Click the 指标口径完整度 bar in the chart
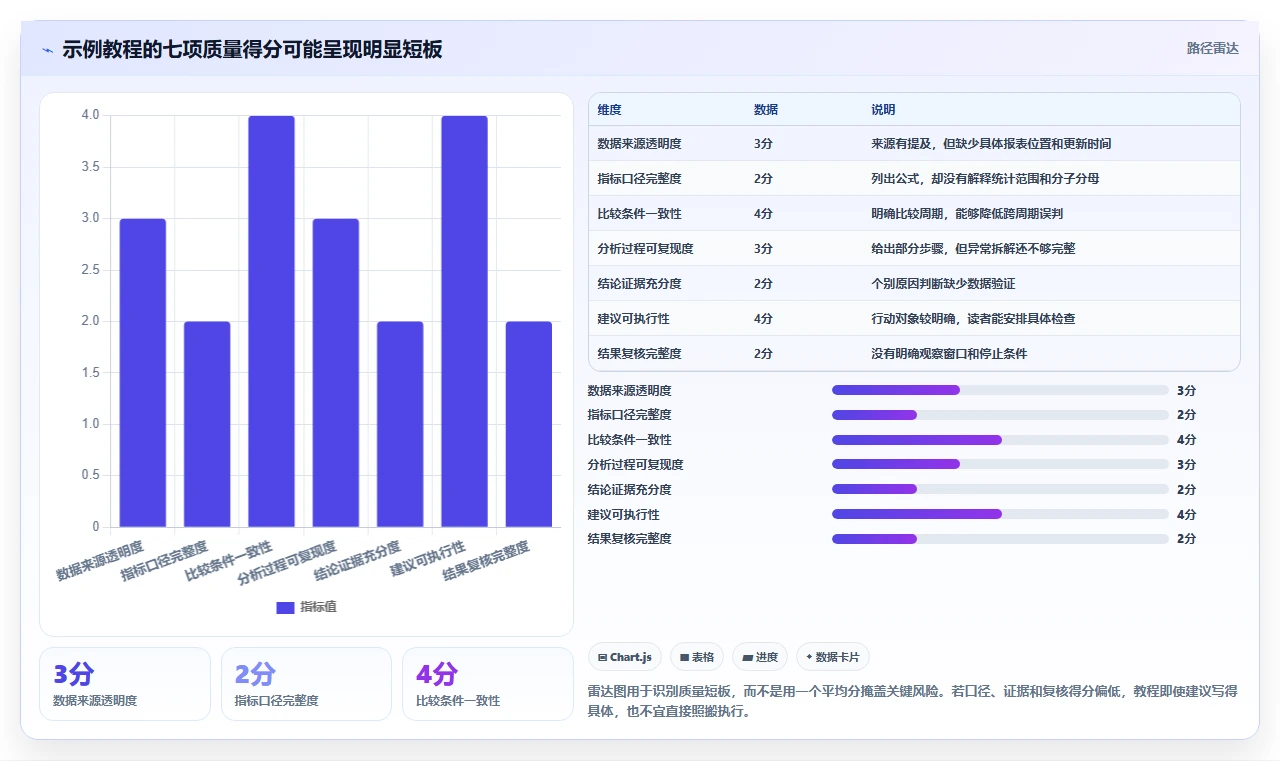Screen dimensions: 1280x761 (207, 424)
